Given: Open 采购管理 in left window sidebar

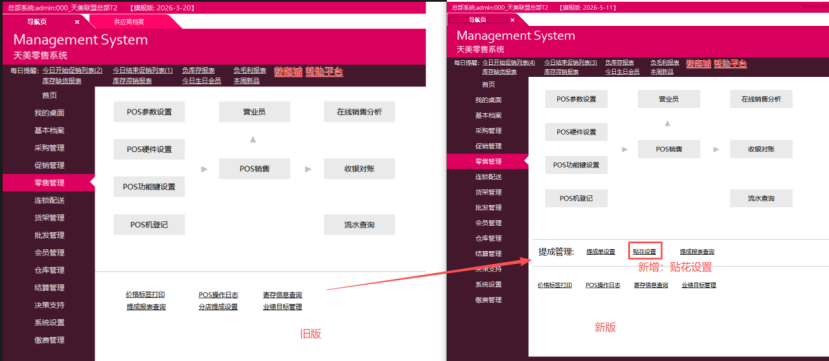Looking at the screenshot, I should (x=49, y=148).
